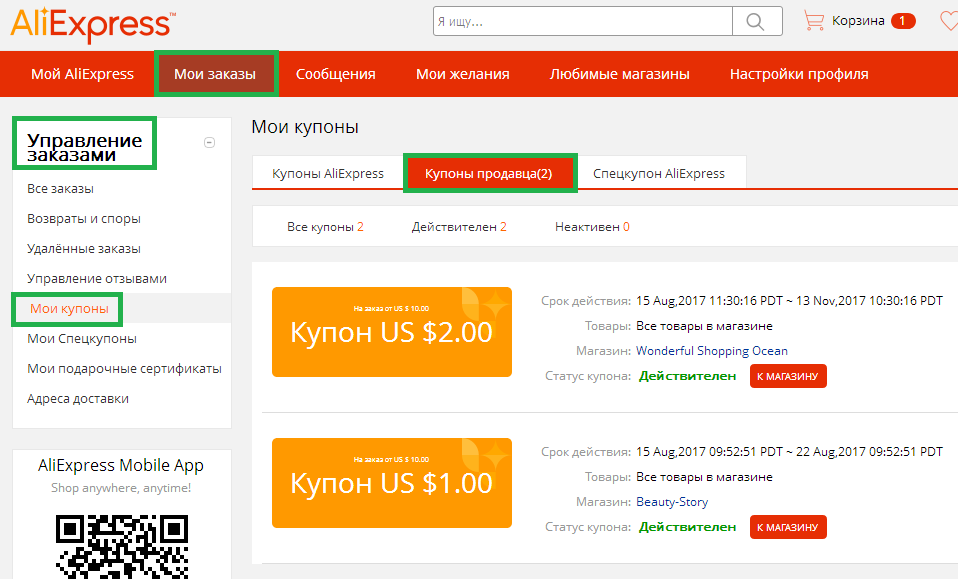Click К МАГАЗИНУ for Wonderful Shopping Ocean

788,376
